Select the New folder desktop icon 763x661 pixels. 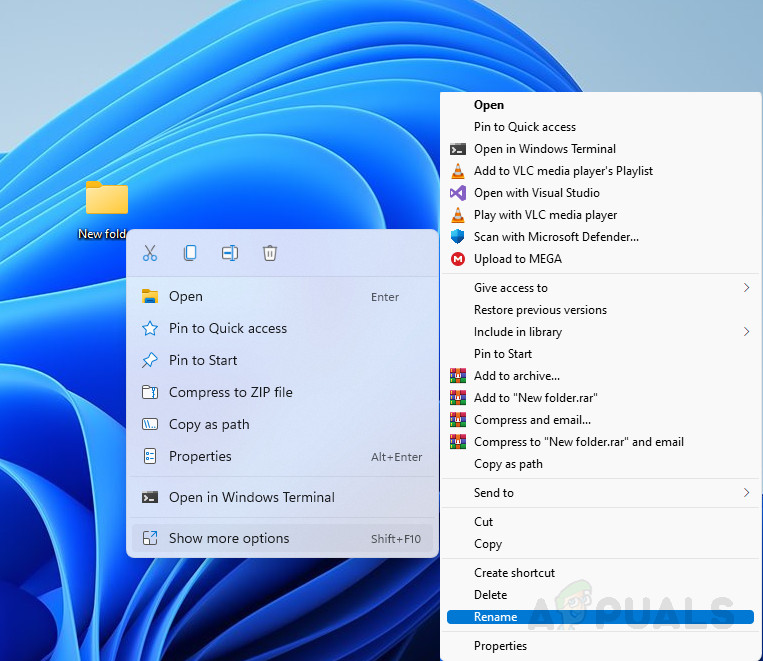tap(106, 200)
